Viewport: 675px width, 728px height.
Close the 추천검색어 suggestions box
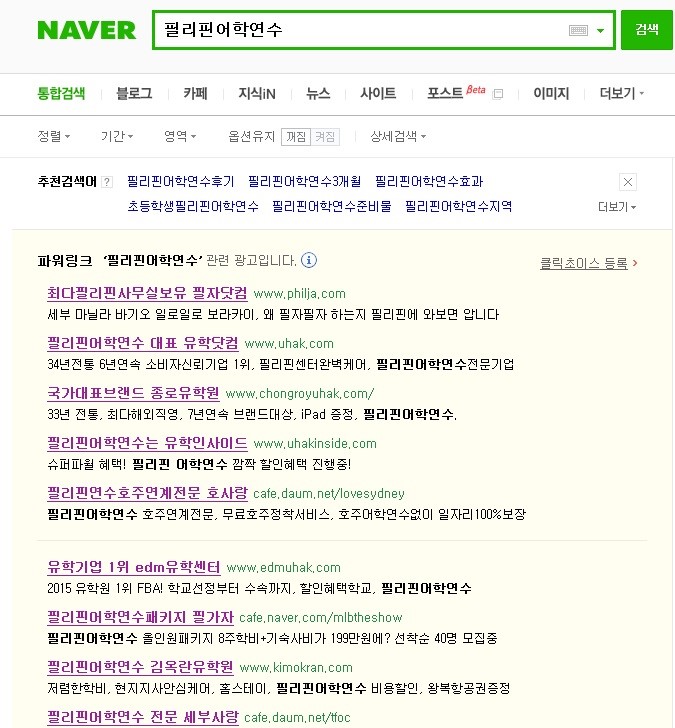coord(628,182)
